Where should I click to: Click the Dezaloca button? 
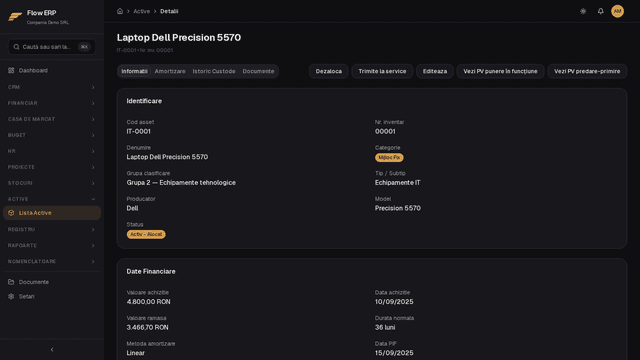click(329, 71)
